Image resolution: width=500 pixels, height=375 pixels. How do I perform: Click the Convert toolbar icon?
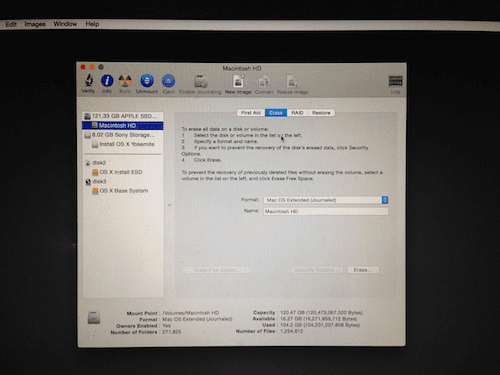tap(264, 81)
